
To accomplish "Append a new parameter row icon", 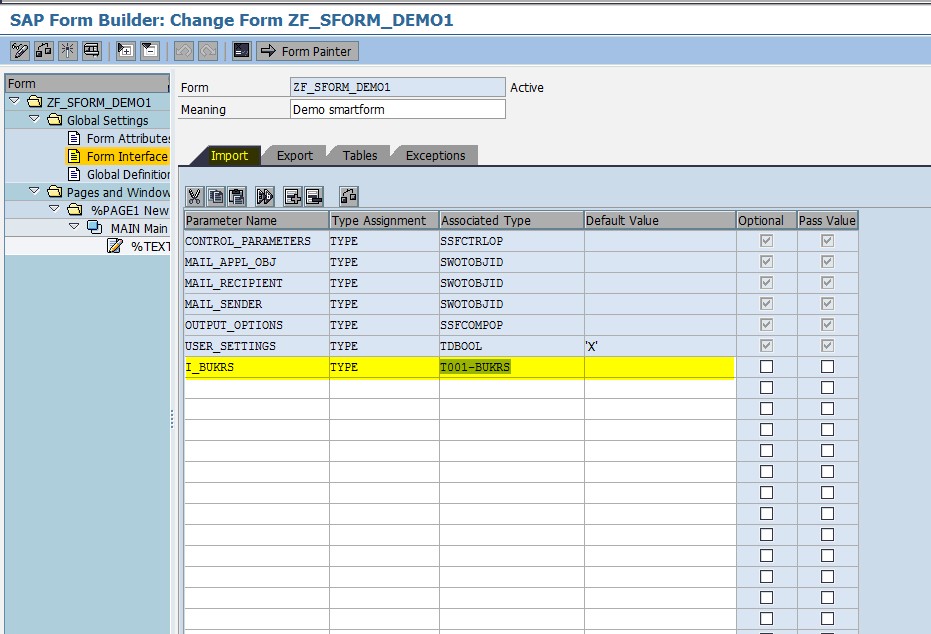I will [x=292, y=196].
